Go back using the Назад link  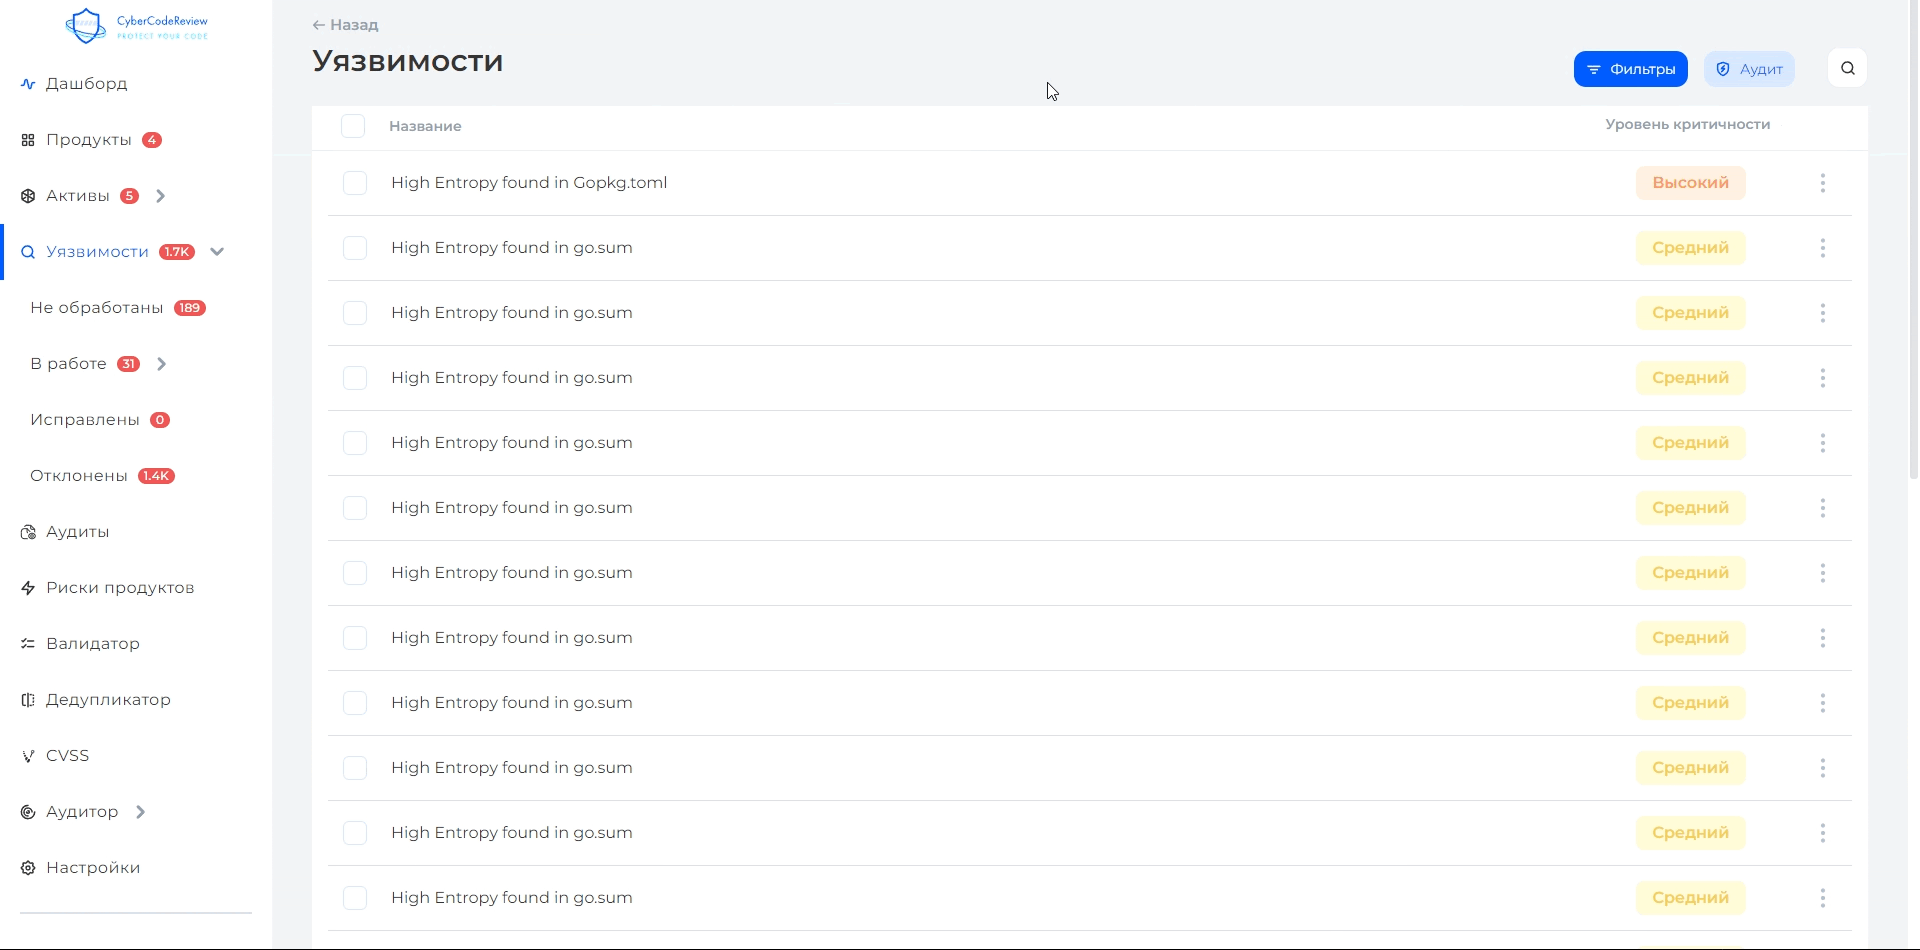[345, 25]
